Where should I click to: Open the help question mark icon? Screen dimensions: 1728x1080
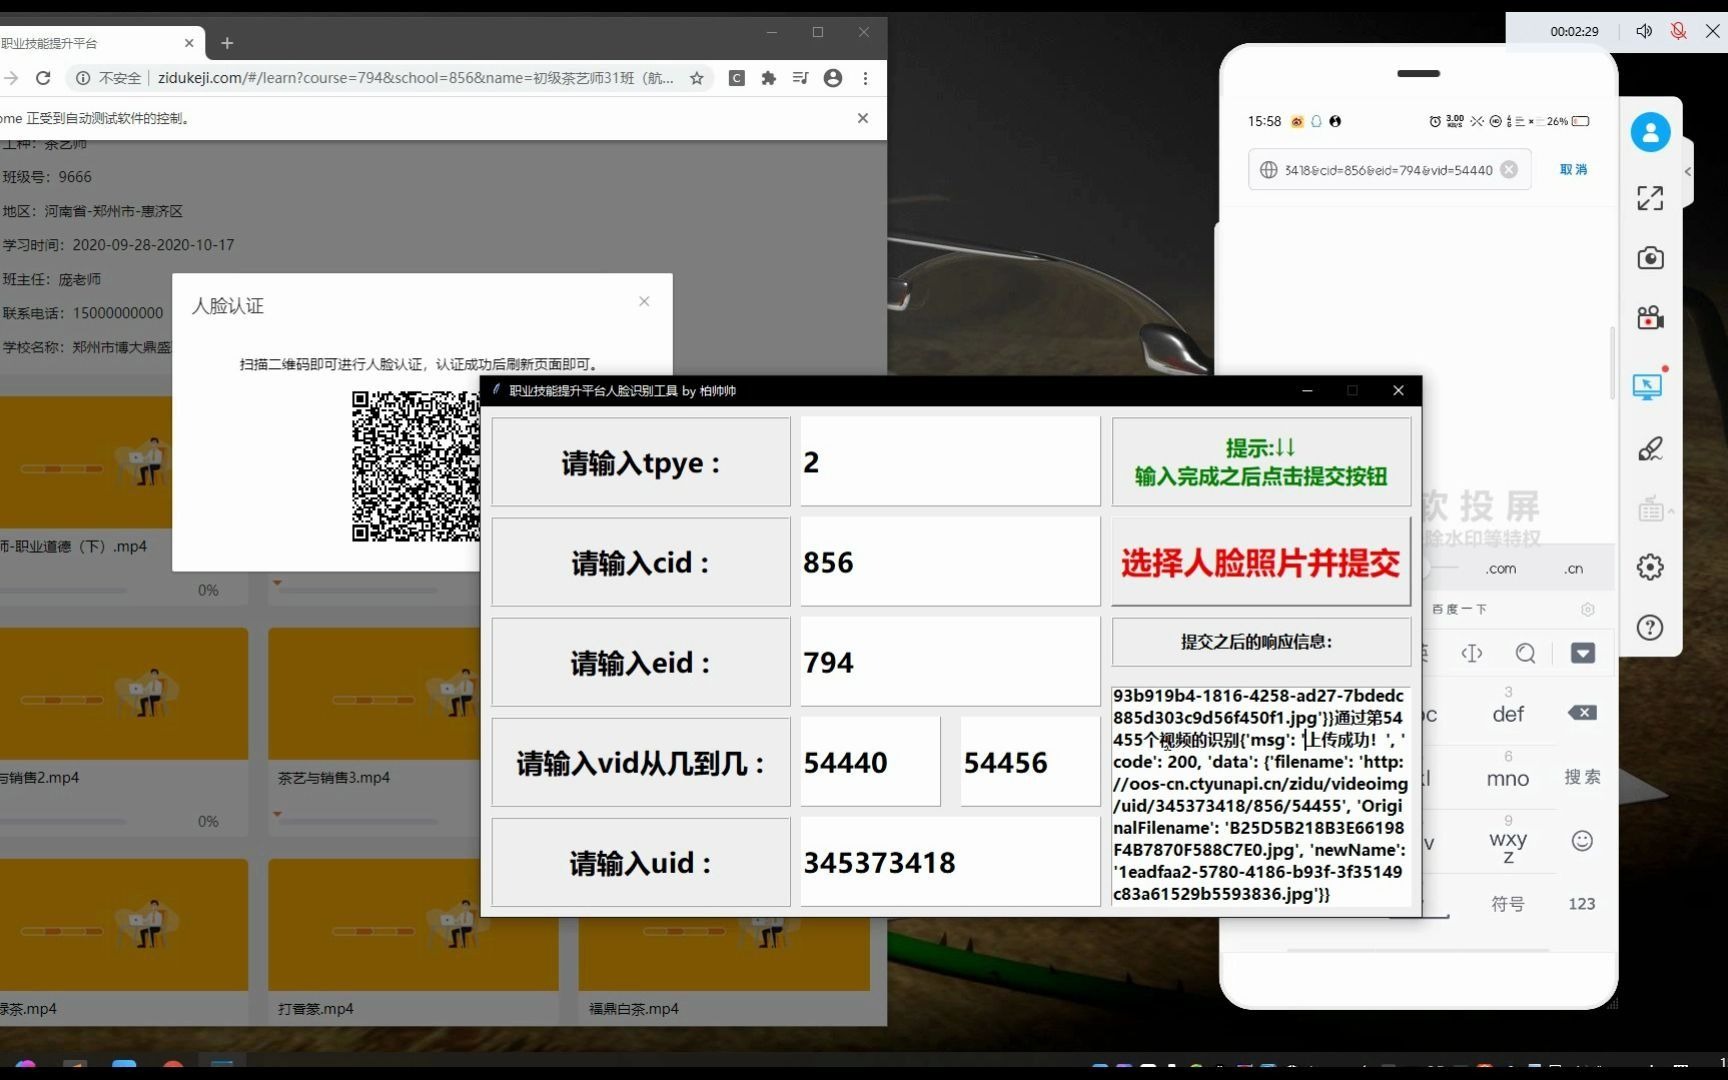coord(1650,627)
